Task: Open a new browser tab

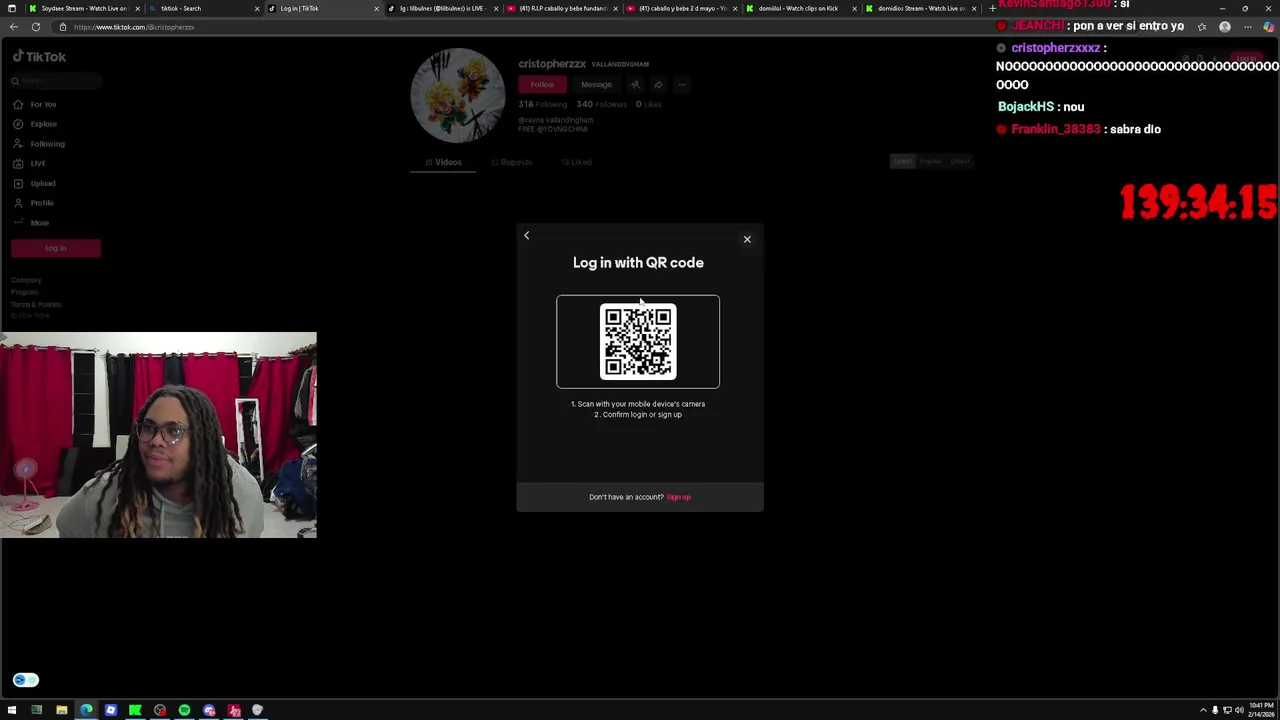Action: (x=992, y=8)
